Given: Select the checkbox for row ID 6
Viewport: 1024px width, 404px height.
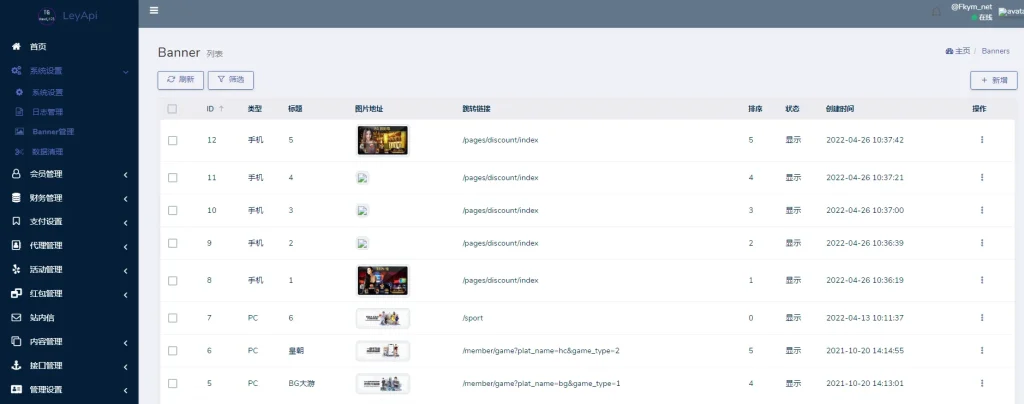Looking at the screenshot, I should pyautogui.click(x=173, y=351).
